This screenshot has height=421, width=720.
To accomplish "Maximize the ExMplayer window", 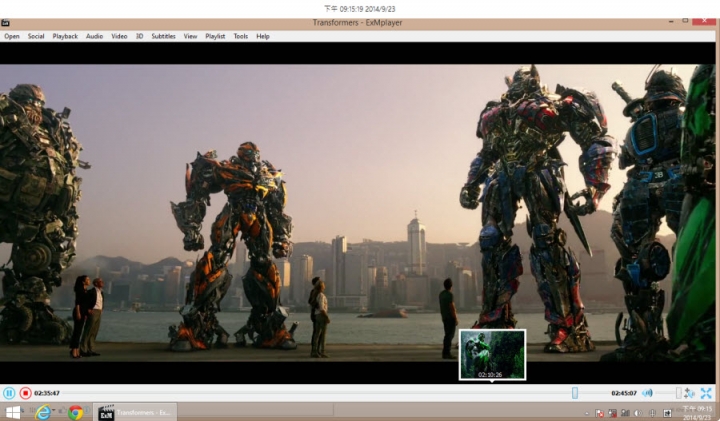I will pyautogui.click(x=685, y=21).
